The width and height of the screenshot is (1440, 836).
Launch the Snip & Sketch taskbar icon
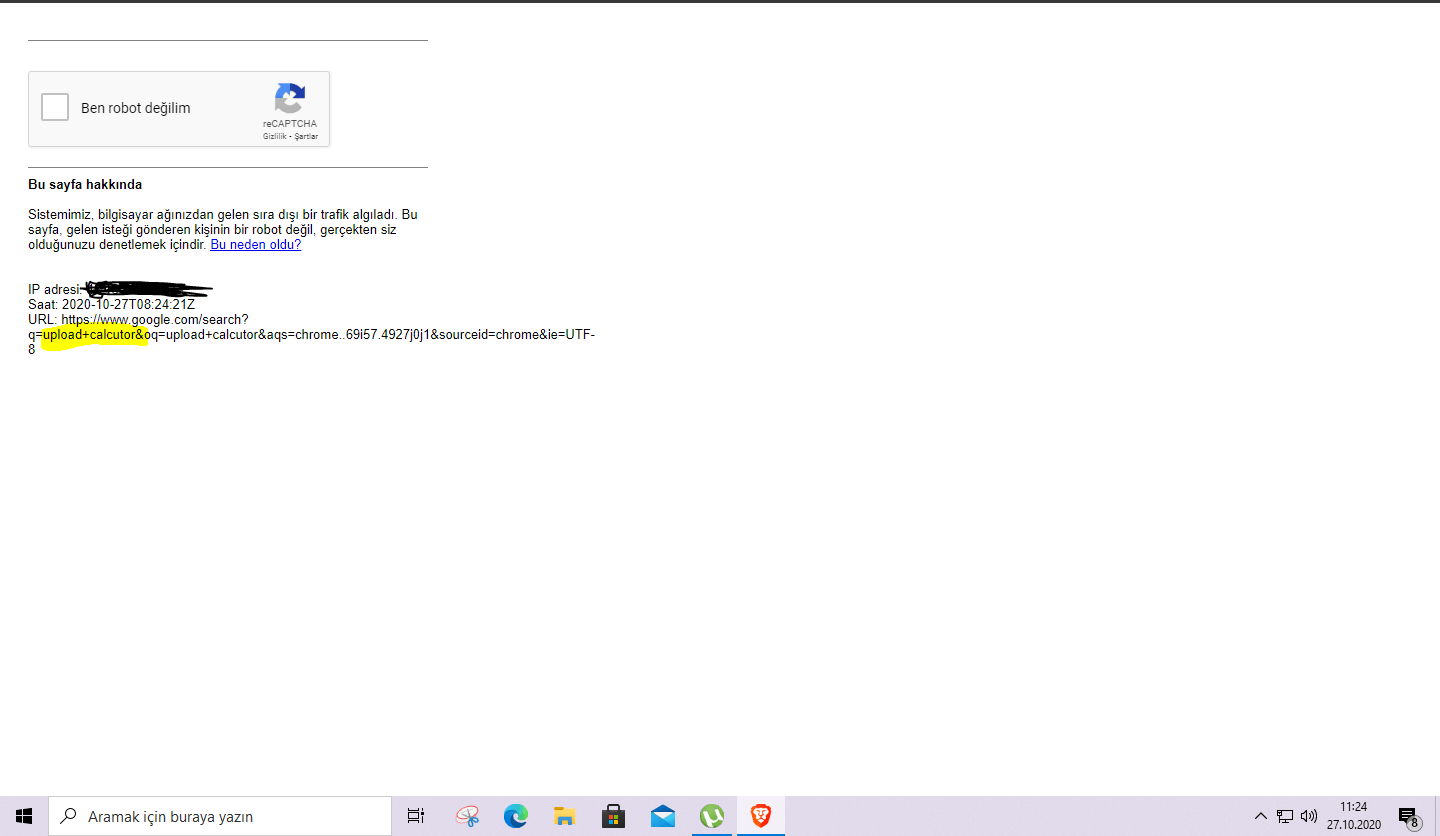pos(467,816)
